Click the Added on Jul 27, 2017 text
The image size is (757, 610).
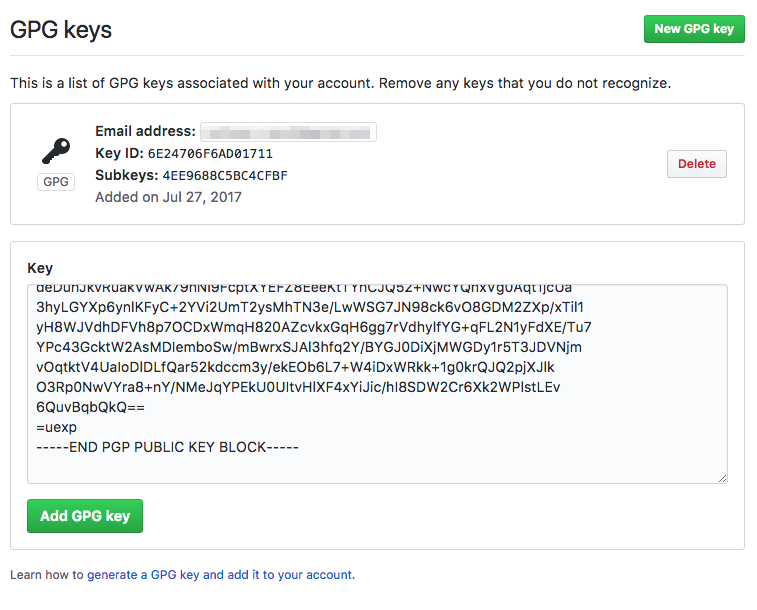168,197
